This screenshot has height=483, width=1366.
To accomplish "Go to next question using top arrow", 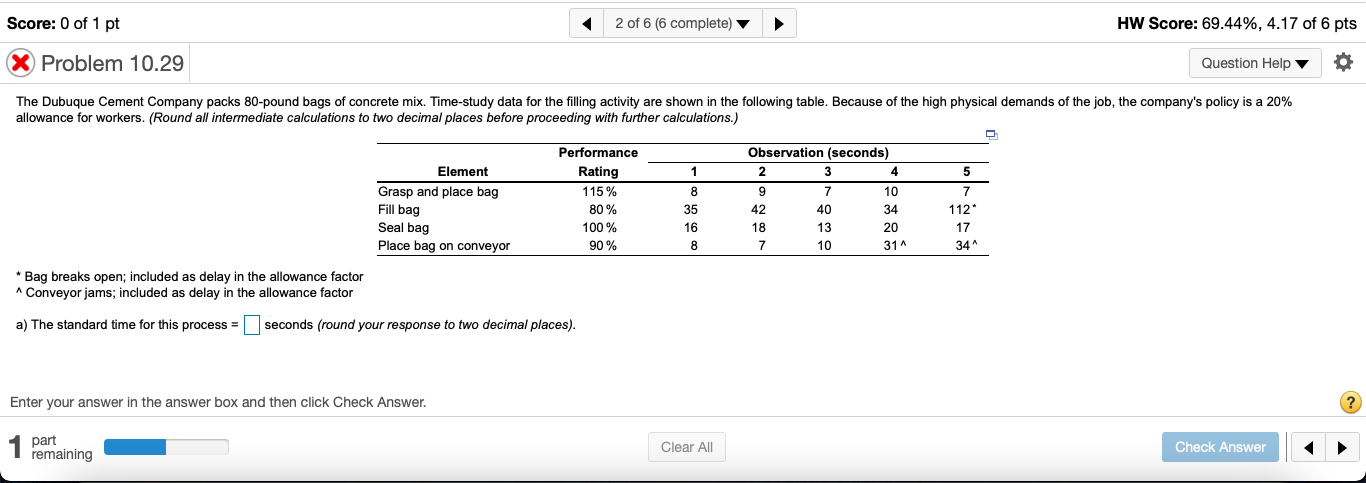I will point(780,23).
